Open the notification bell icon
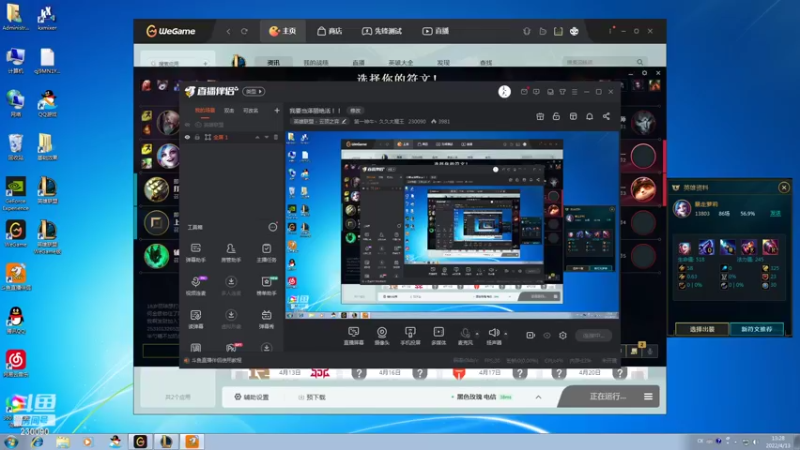Screen dimensions: 800x450 tap(589, 116)
